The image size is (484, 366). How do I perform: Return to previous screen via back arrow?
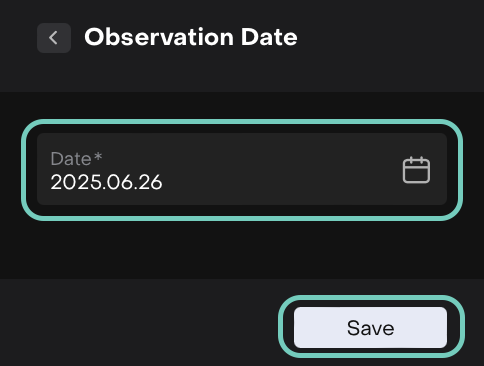pyautogui.click(x=54, y=38)
